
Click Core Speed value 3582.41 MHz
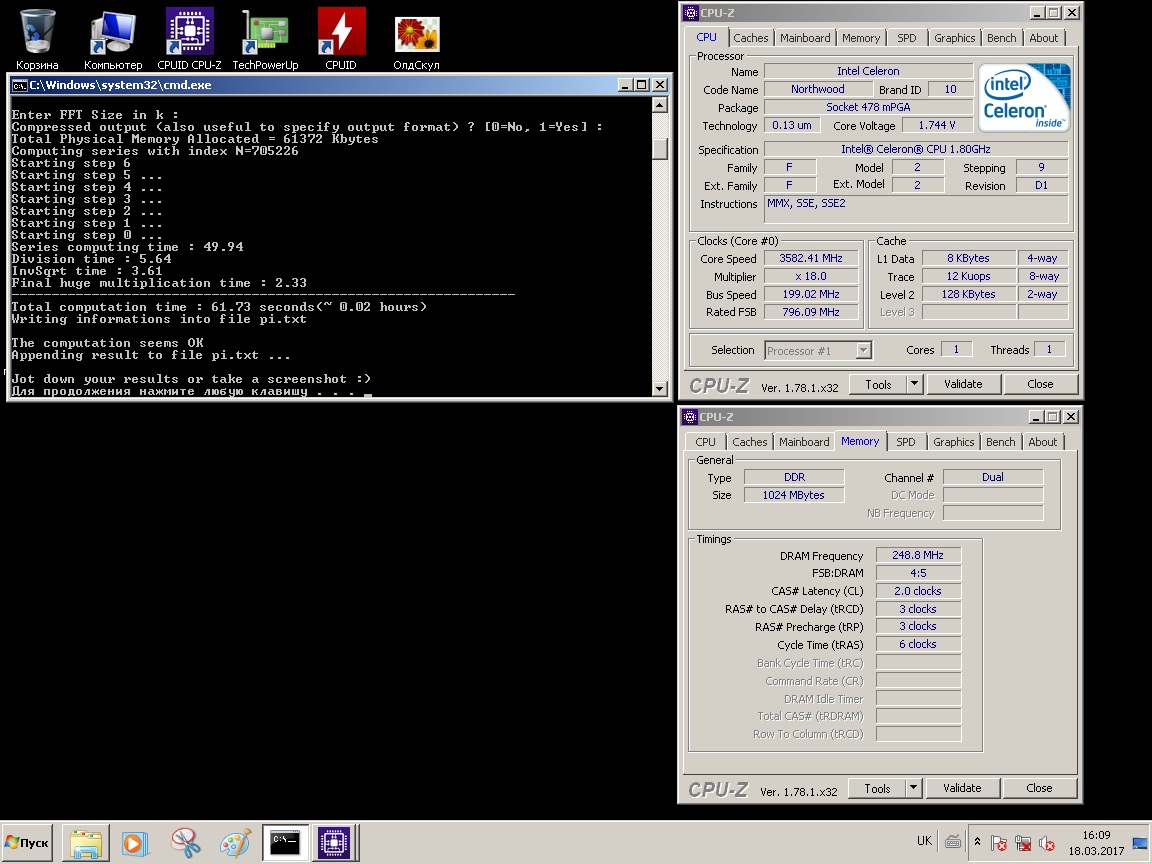tap(811, 259)
